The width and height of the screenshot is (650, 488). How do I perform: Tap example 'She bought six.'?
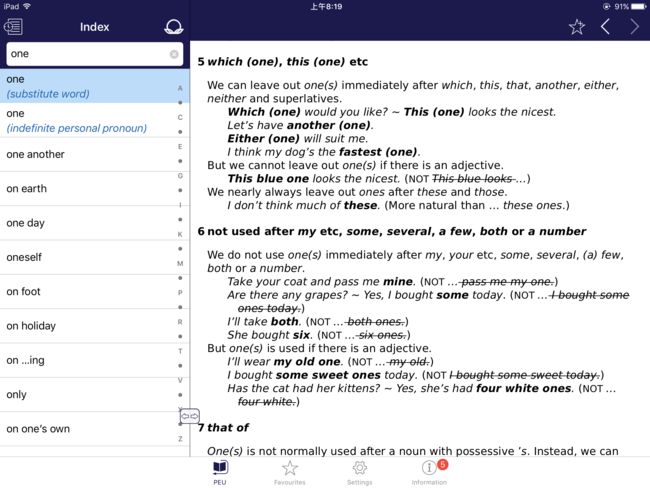[x=269, y=335]
